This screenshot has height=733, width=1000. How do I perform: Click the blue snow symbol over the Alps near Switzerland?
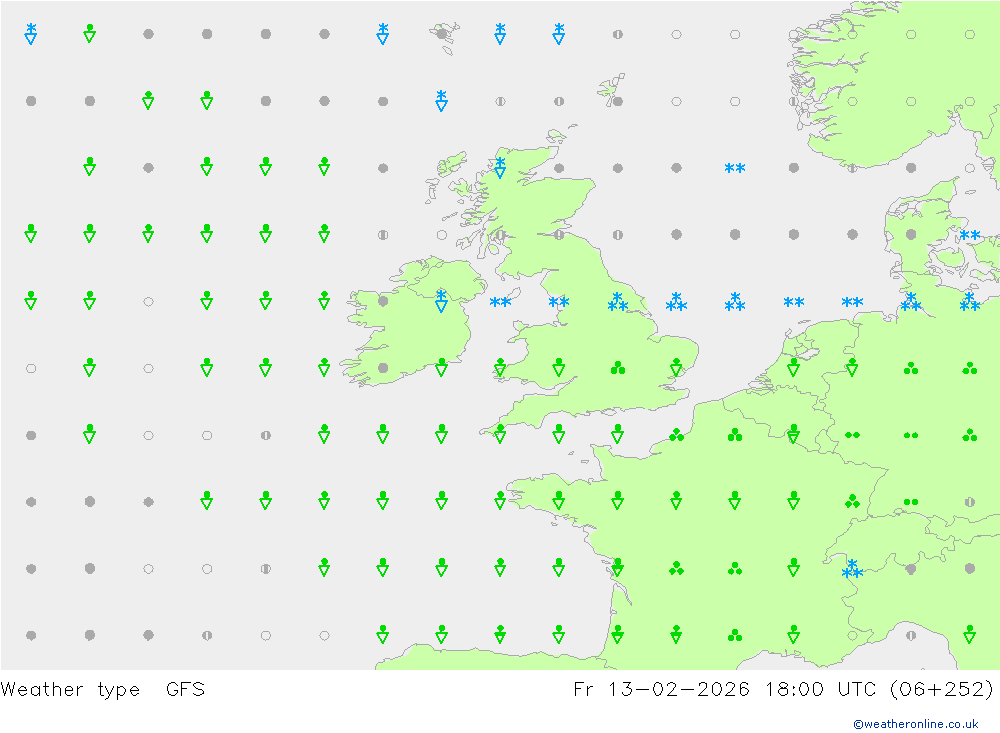point(852,568)
